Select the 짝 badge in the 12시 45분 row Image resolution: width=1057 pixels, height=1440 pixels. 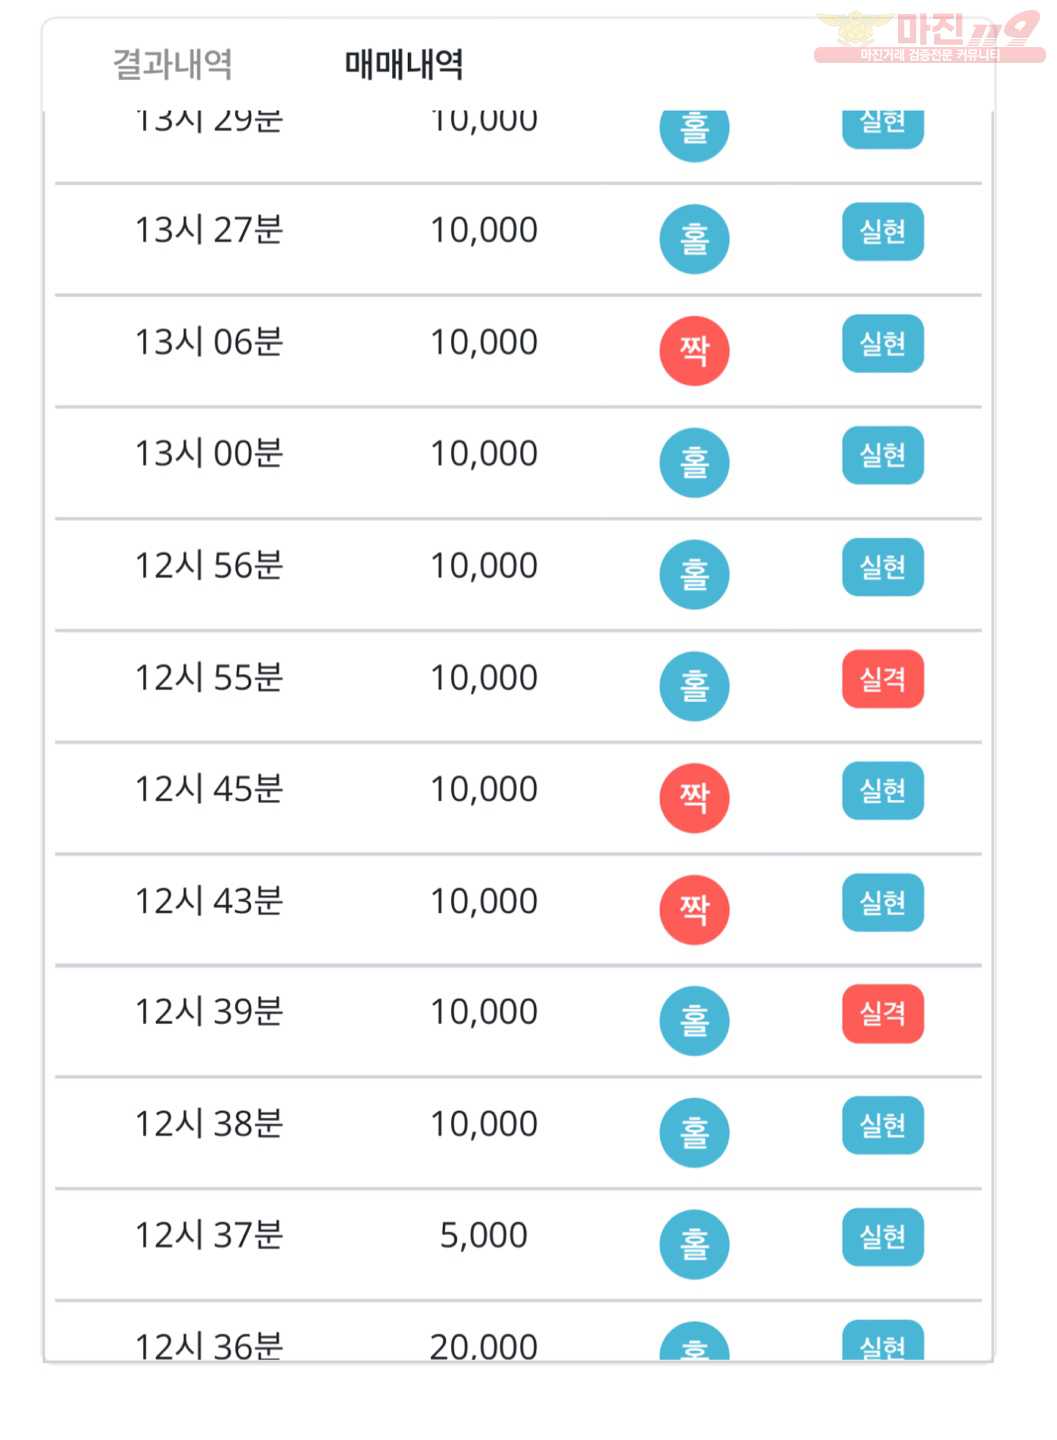(694, 798)
